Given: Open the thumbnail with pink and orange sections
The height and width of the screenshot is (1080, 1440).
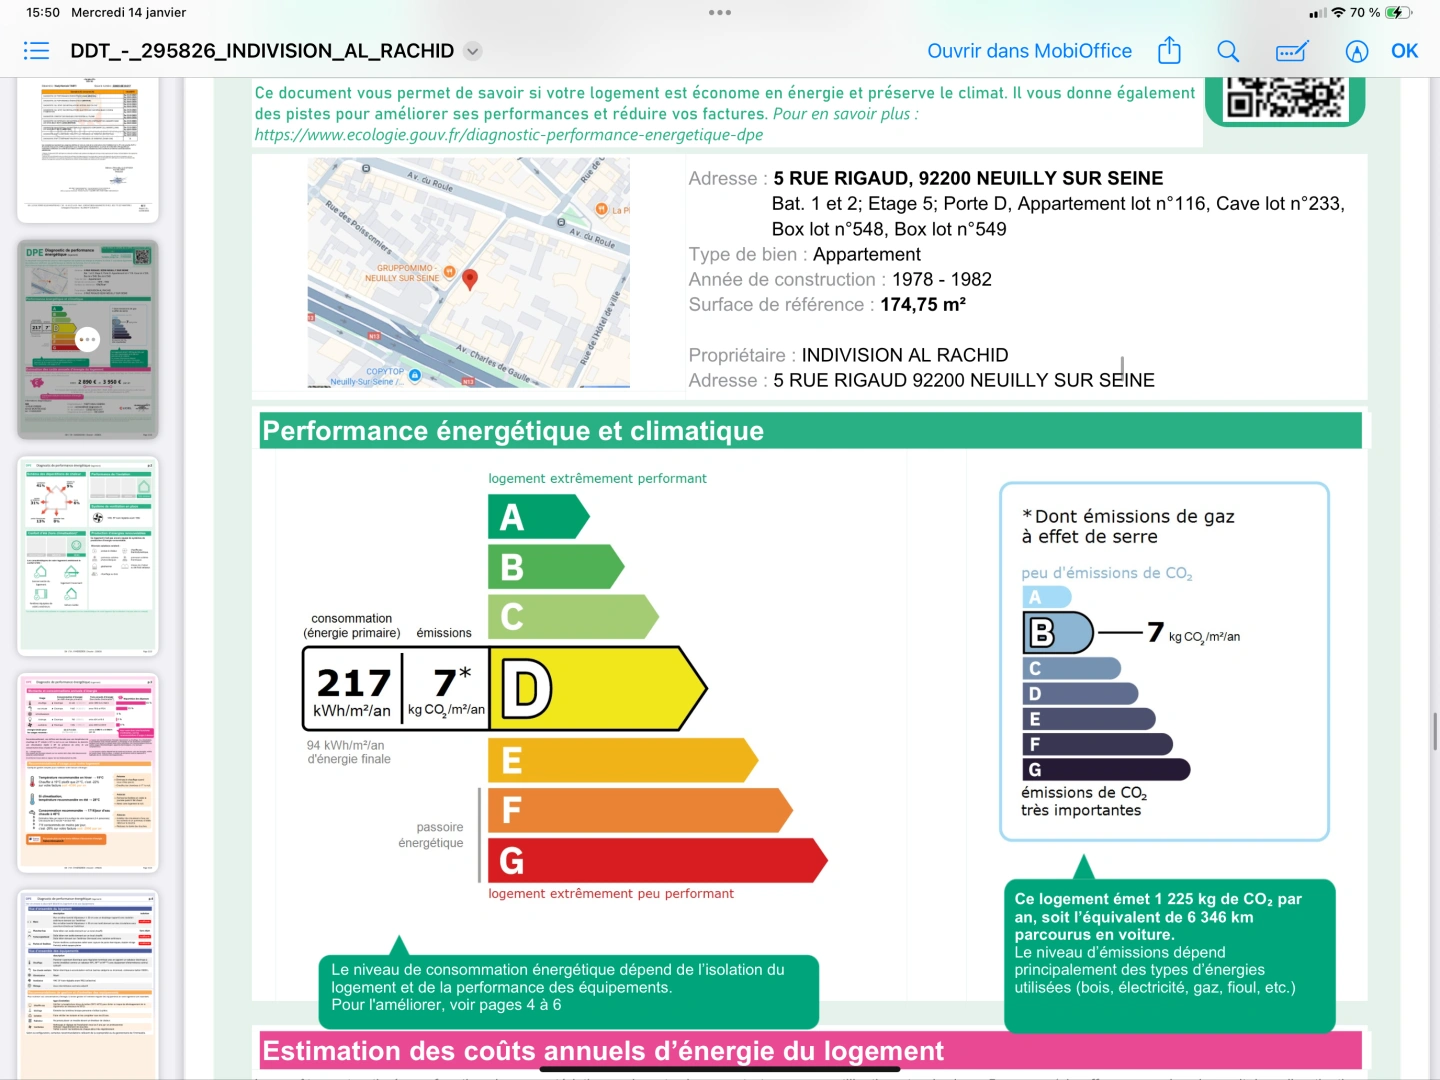Looking at the screenshot, I should (88, 773).
